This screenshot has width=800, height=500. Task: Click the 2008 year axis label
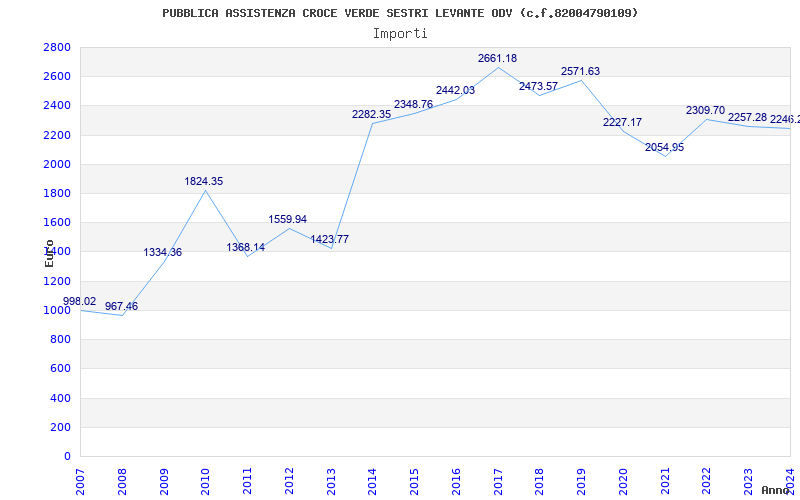pyautogui.click(x=122, y=482)
